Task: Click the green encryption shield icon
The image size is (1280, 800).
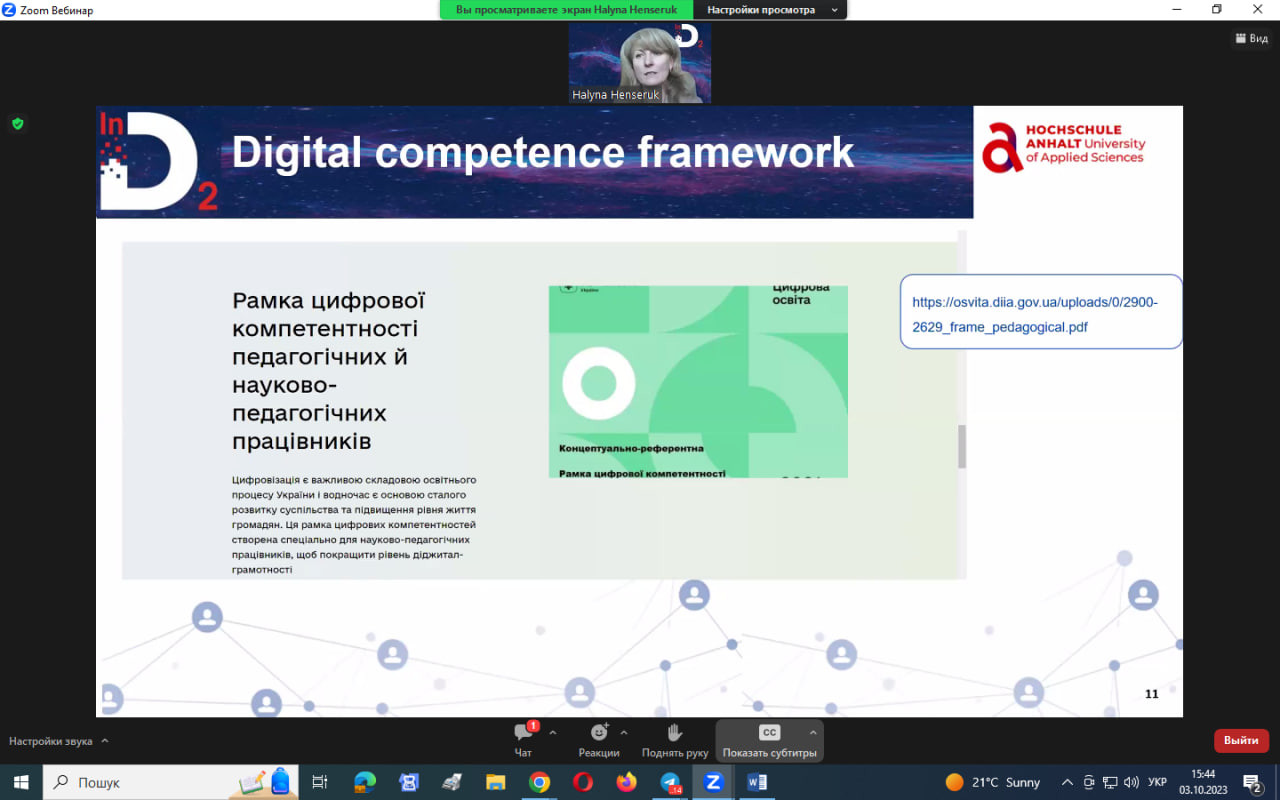Action: pyautogui.click(x=17, y=124)
